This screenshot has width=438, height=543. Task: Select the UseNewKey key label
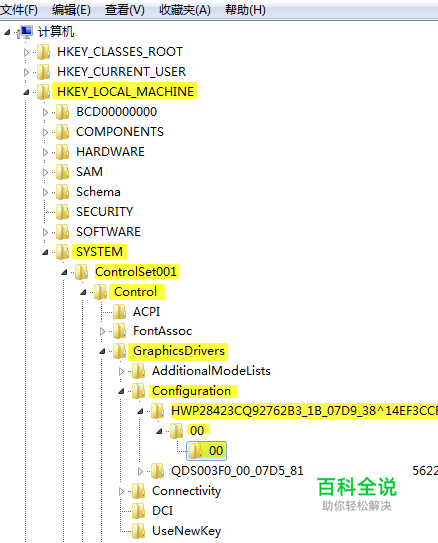[187, 531]
